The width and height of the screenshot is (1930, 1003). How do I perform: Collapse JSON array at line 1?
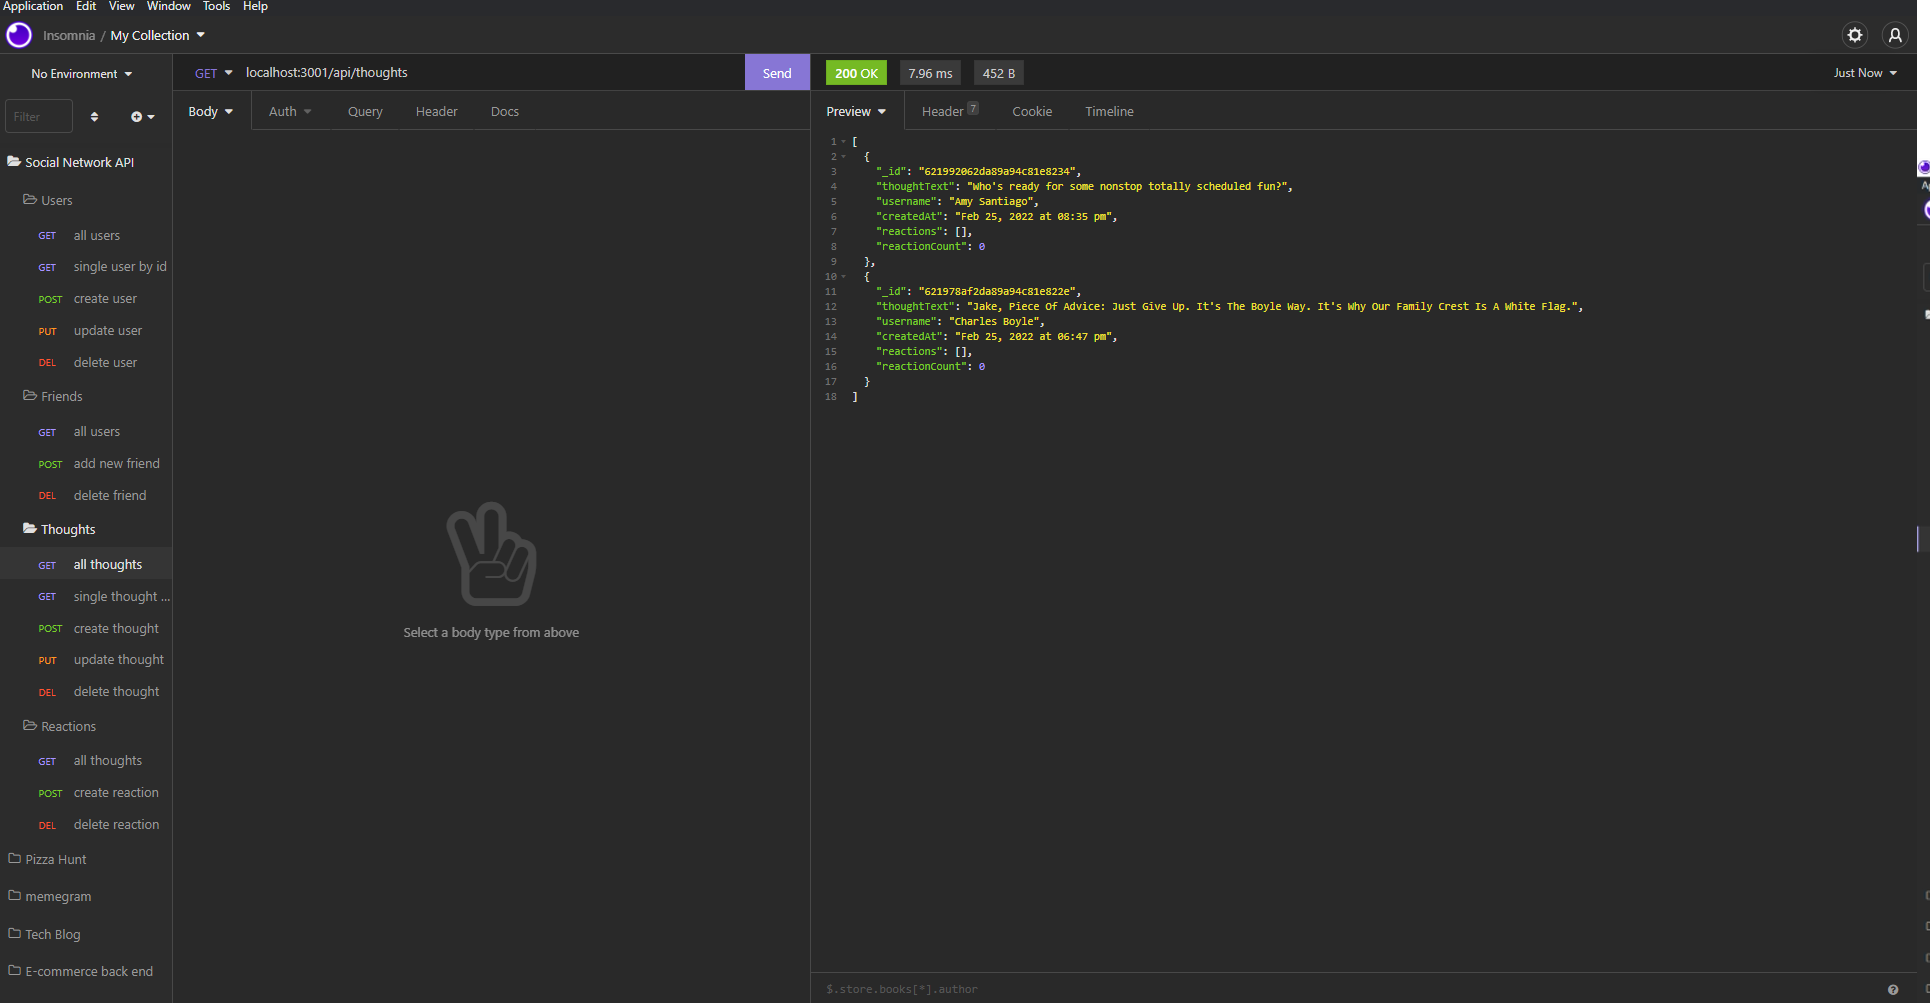pos(843,141)
